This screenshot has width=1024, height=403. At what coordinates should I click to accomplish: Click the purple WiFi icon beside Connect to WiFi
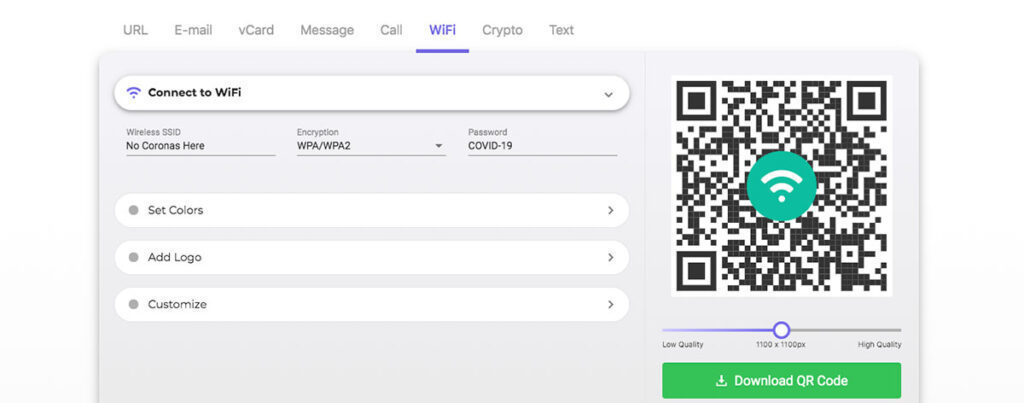point(133,93)
